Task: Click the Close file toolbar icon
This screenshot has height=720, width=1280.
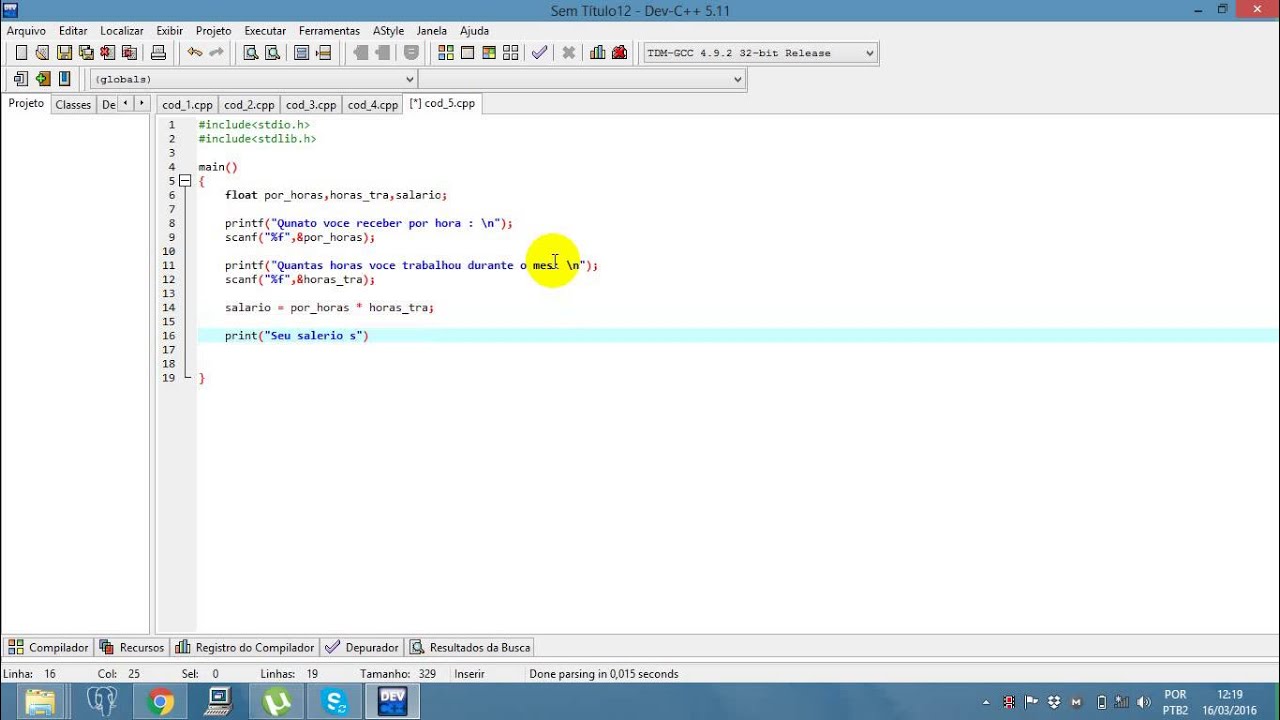Action: [x=107, y=53]
